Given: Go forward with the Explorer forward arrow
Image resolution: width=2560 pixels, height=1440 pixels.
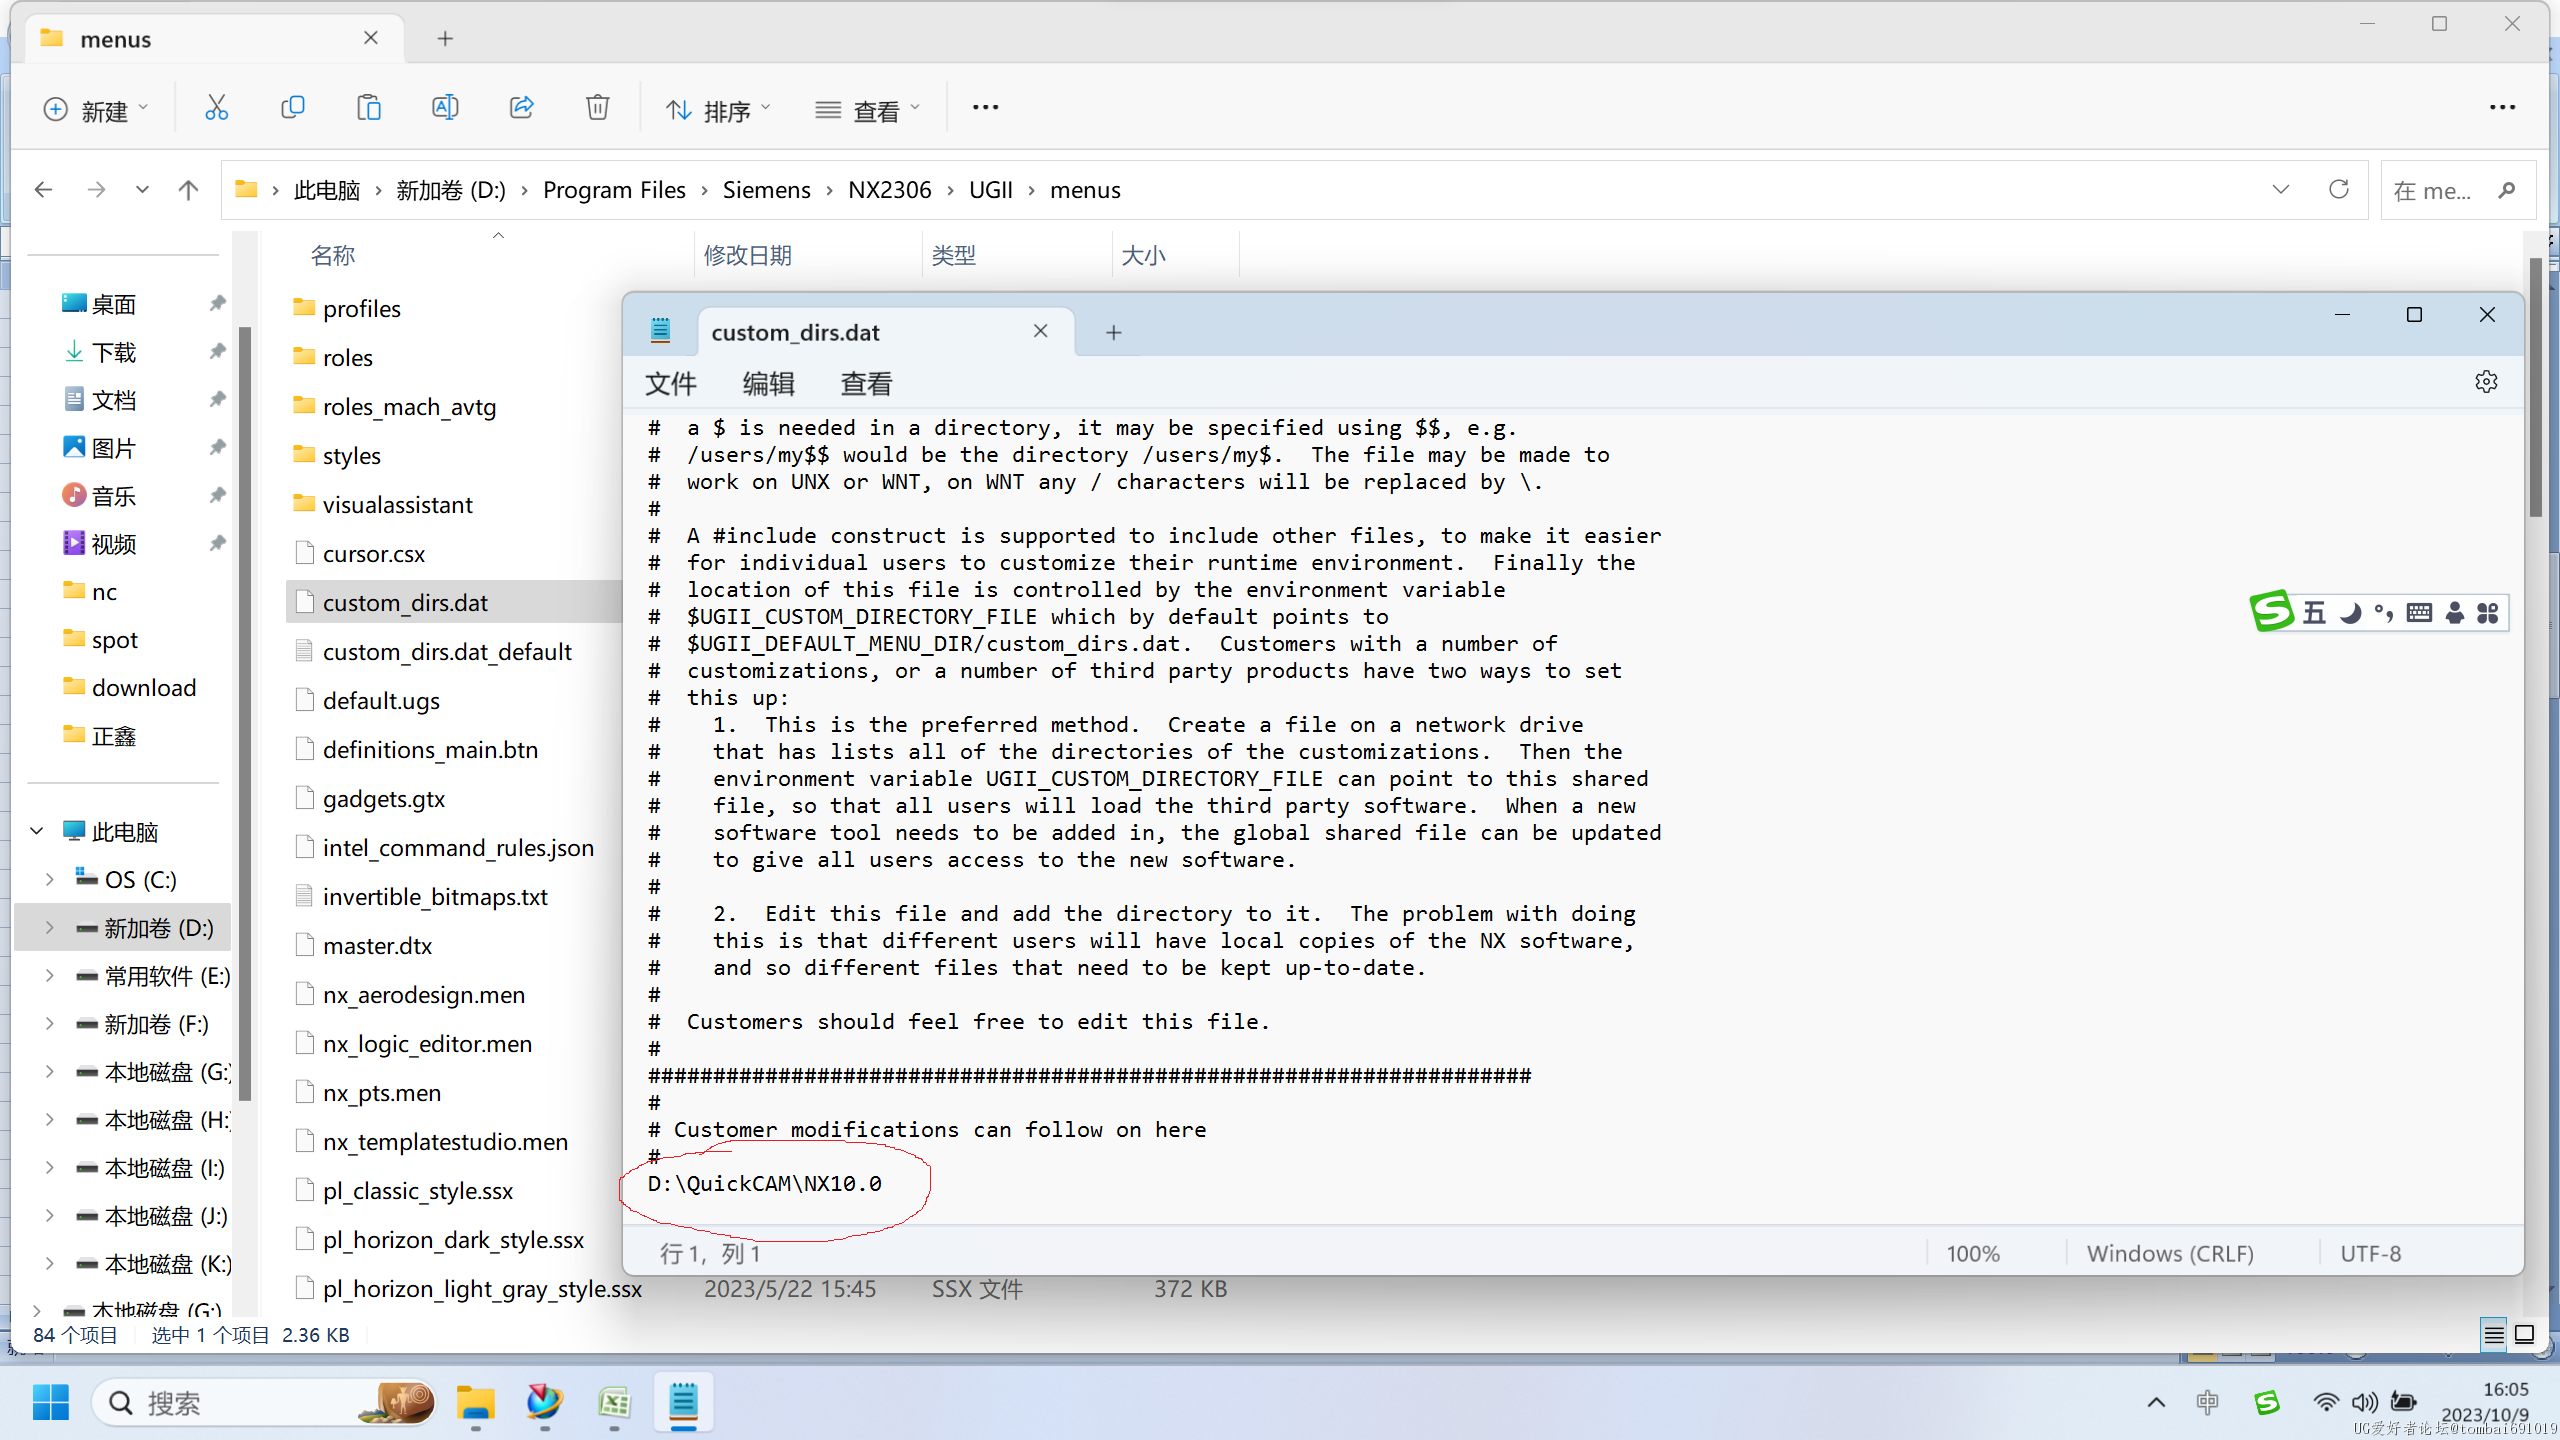Looking at the screenshot, I should tap(96, 189).
